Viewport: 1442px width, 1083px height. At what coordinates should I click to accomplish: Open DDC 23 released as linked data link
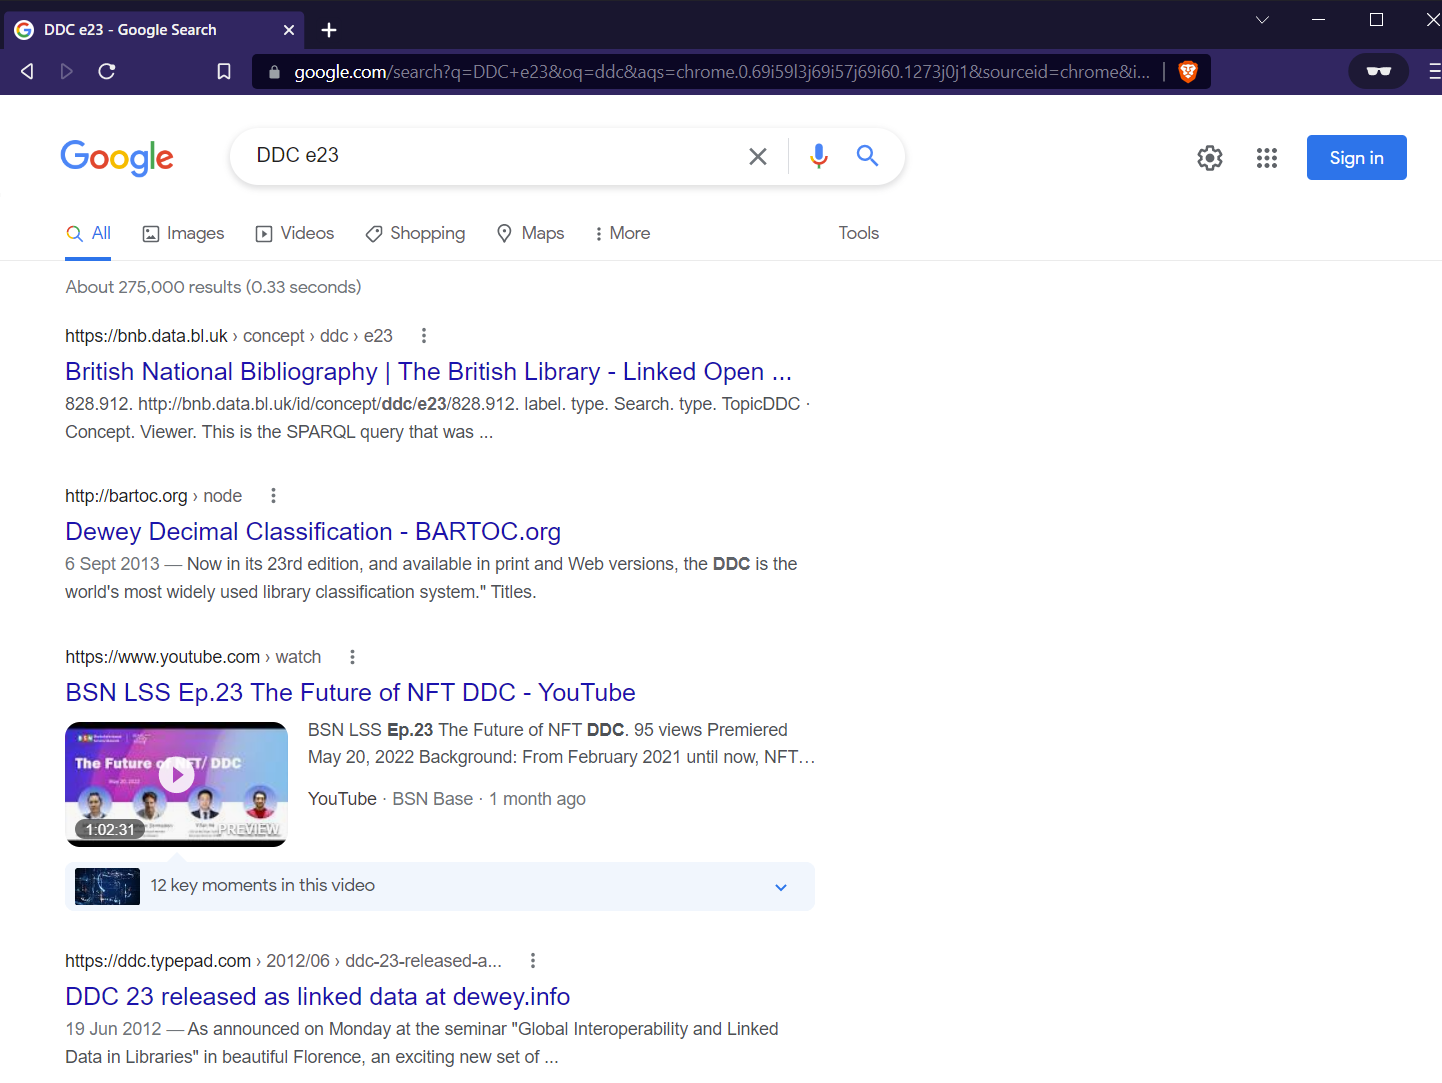click(x=318, y=997)
